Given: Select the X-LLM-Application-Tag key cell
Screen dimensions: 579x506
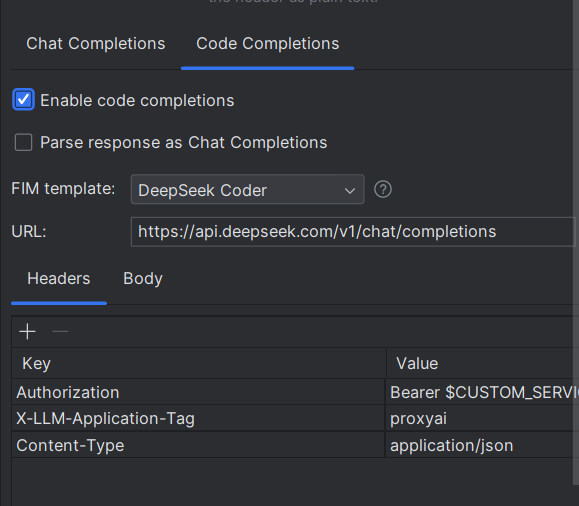Looking at the screenshot, I should pyautogui.click(x=199, y=418).
